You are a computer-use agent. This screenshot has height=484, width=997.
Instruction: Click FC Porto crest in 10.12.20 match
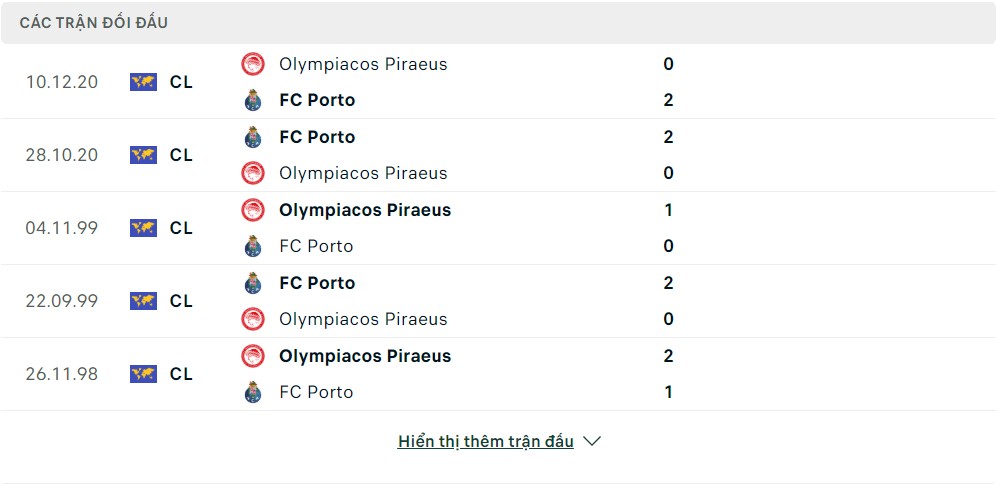pos(253,100)
